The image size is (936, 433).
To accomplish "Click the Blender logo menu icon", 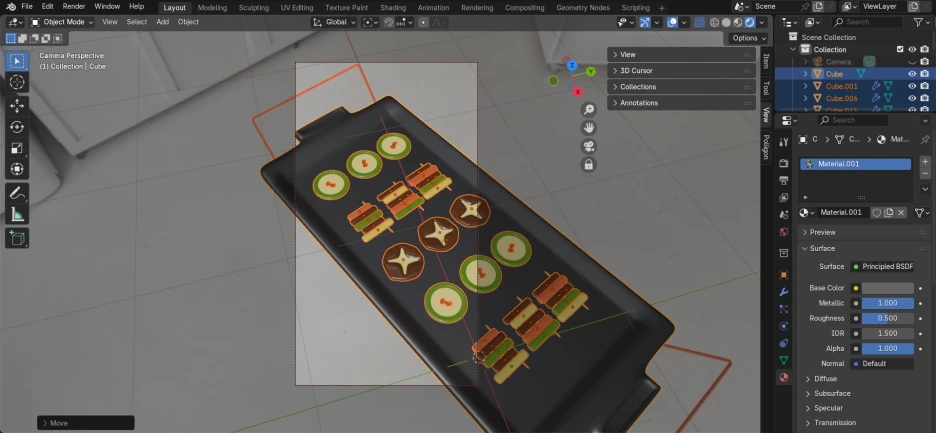I will tap(11, 7).
